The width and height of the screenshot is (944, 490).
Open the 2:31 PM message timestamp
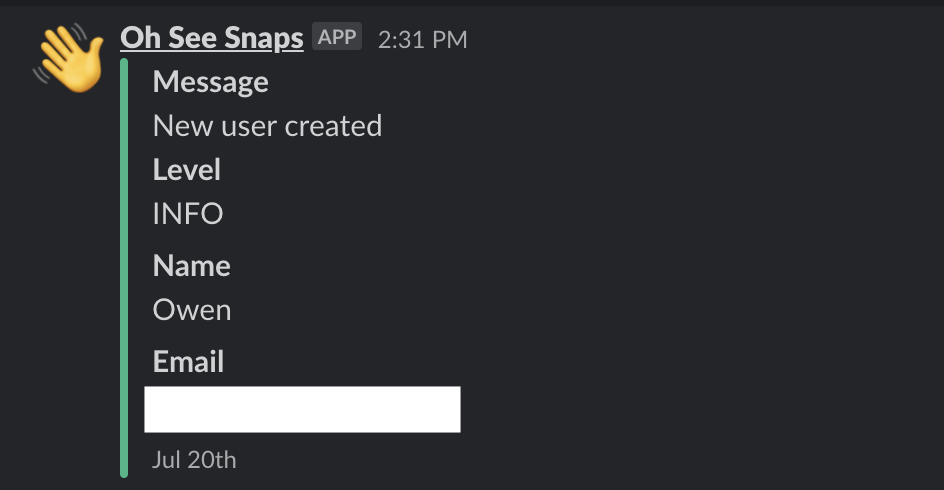point(422,40)
